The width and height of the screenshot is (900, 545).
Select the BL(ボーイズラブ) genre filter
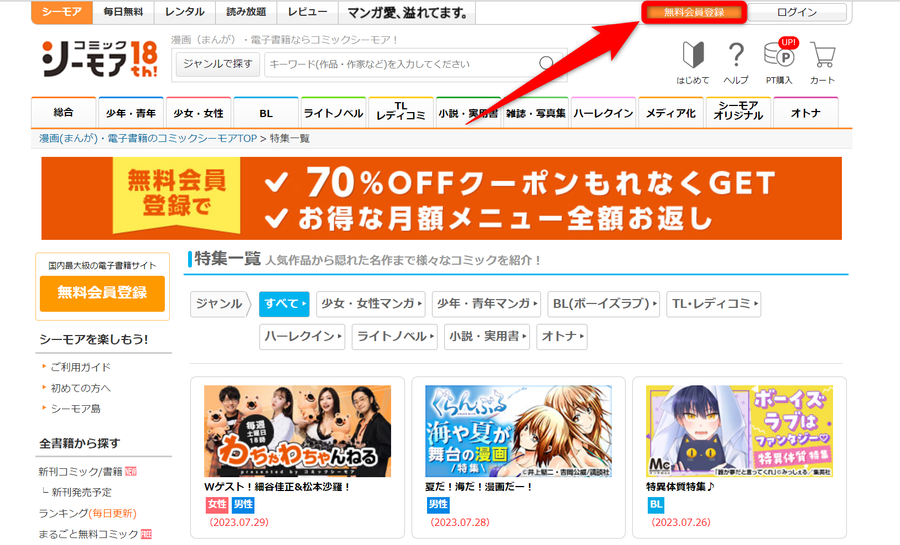(x=603, y=303)
